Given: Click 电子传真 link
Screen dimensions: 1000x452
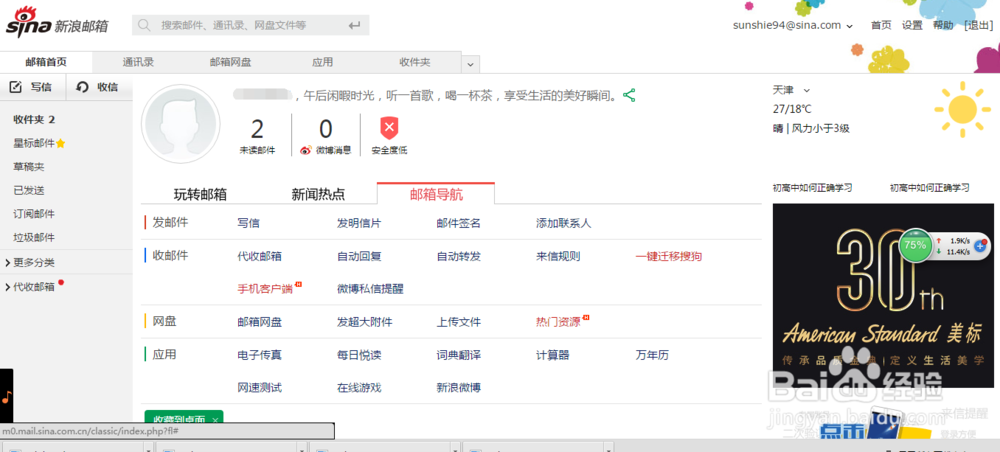Looking at the screenshot, I should [x=259, y=355].
